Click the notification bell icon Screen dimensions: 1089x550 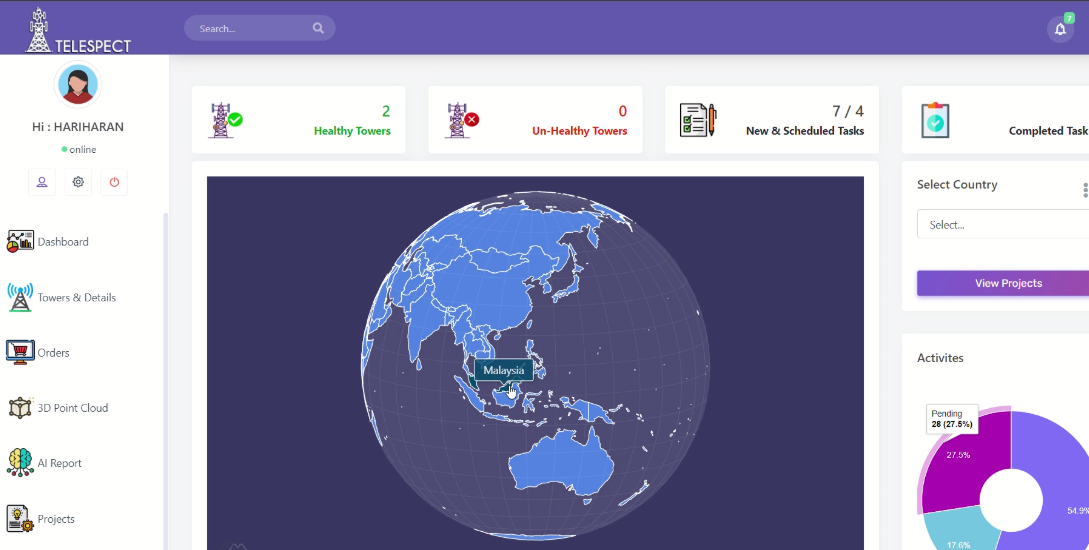click(x=1060, y=29)
